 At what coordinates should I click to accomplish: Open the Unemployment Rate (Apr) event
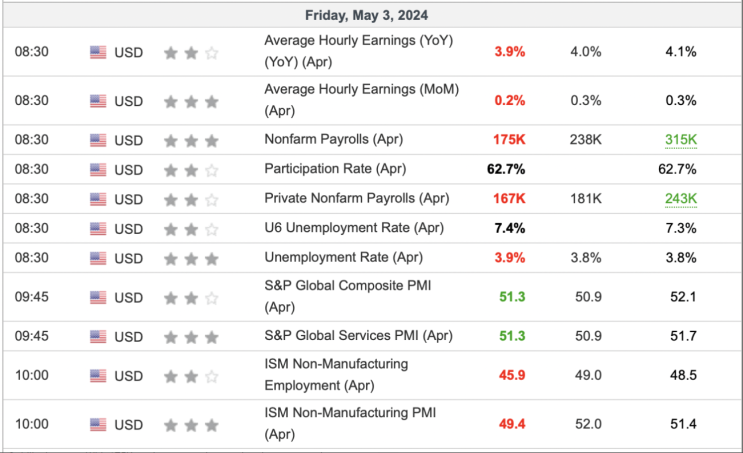click(344, 257)
